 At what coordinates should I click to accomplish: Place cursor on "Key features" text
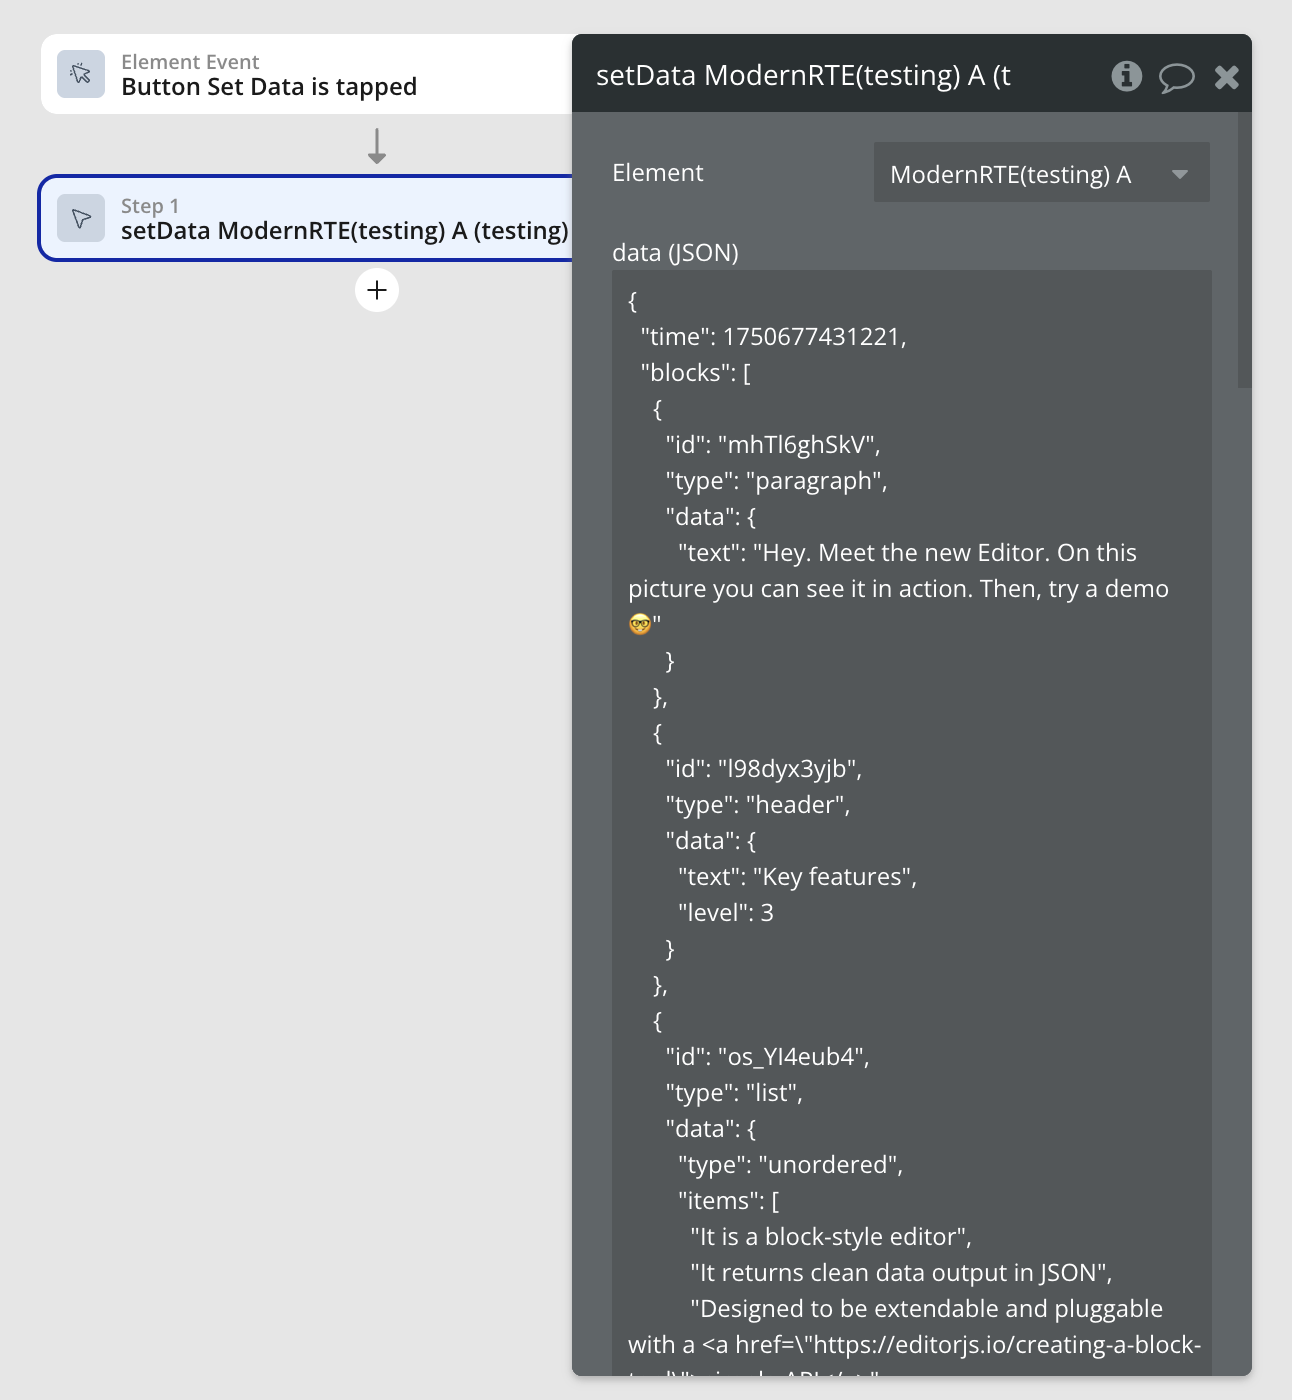(x=835, y=877)
